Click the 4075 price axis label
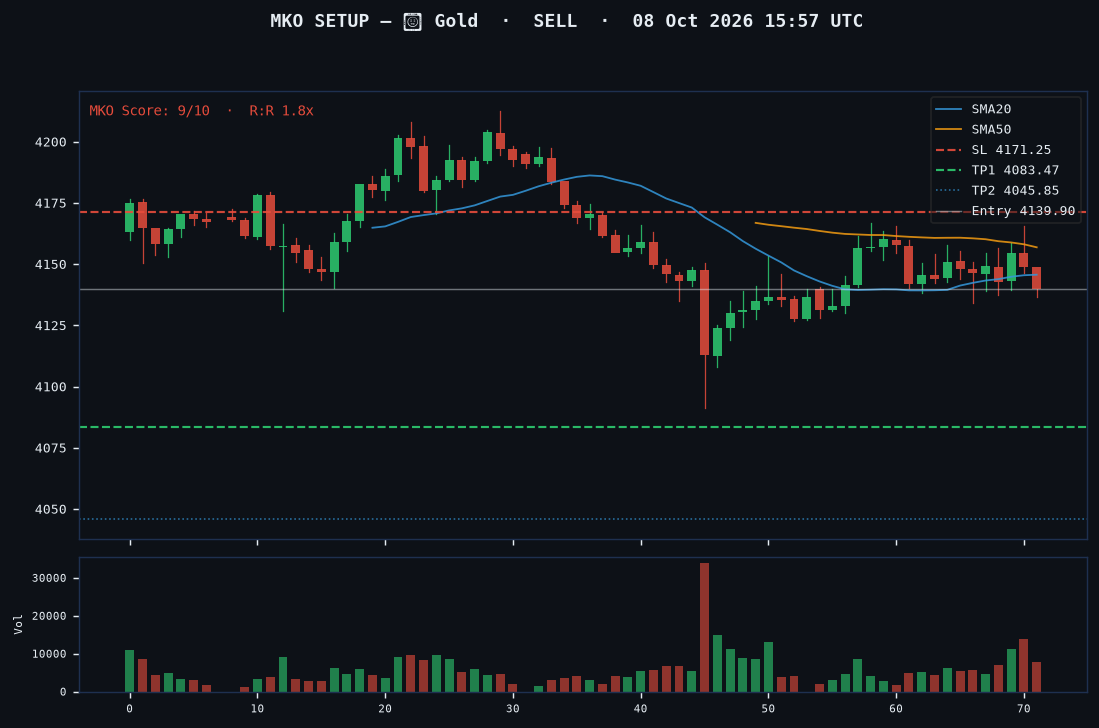Viewport: 1099px width, 728px height. pos(50,448)
